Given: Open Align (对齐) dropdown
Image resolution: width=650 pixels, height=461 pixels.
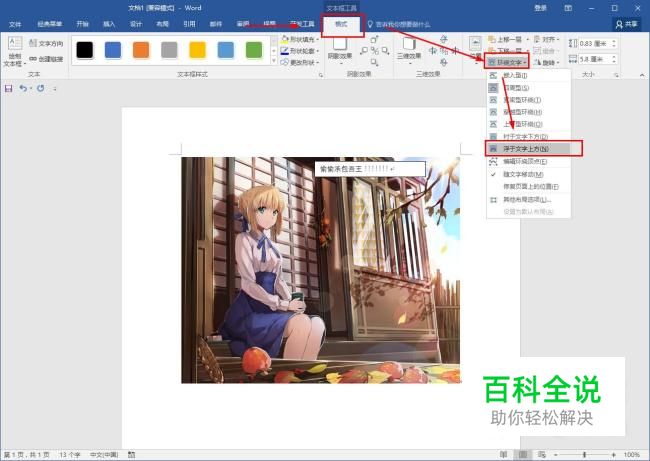Looking at the screenshot, I should tap(547, 39).
